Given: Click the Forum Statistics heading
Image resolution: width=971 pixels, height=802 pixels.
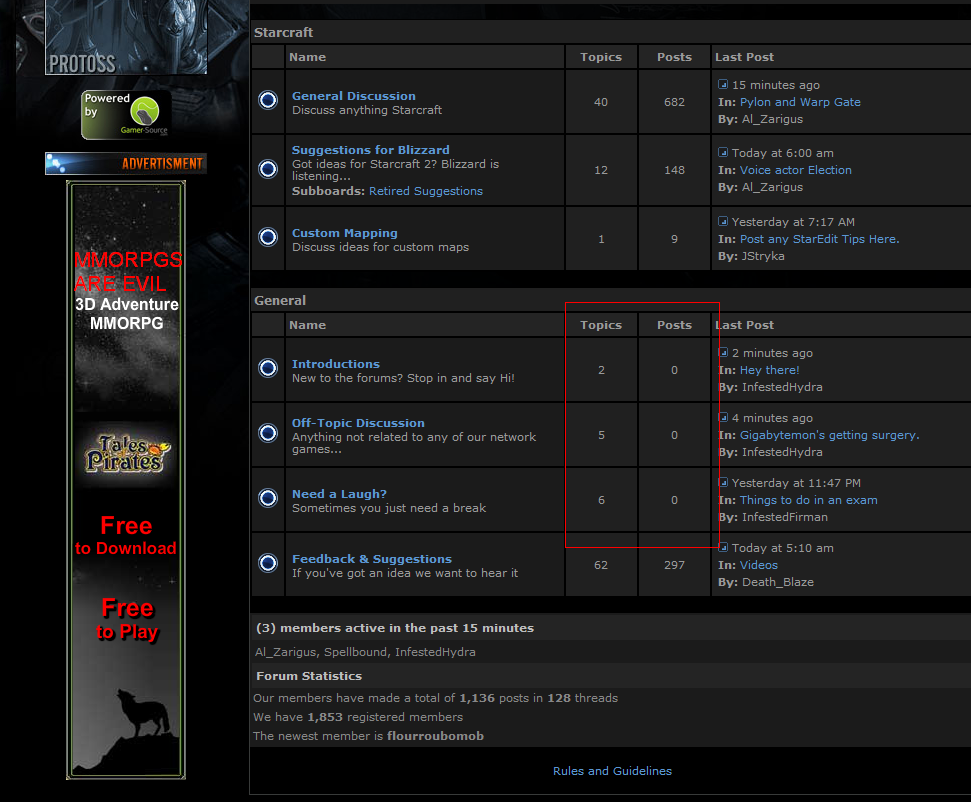Looking at the screenshot, I should point(309,676).
